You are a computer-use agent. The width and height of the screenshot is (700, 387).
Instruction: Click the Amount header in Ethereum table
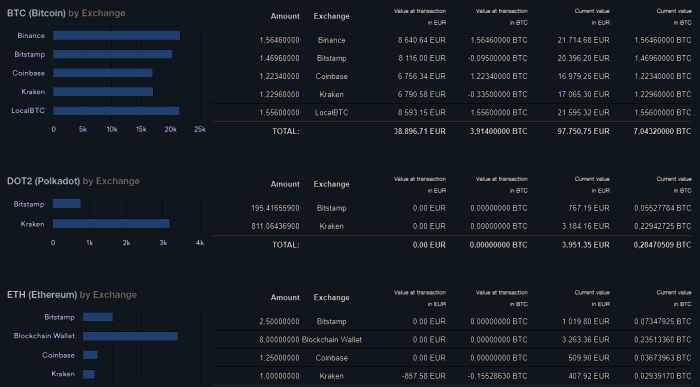coord(285,297)
